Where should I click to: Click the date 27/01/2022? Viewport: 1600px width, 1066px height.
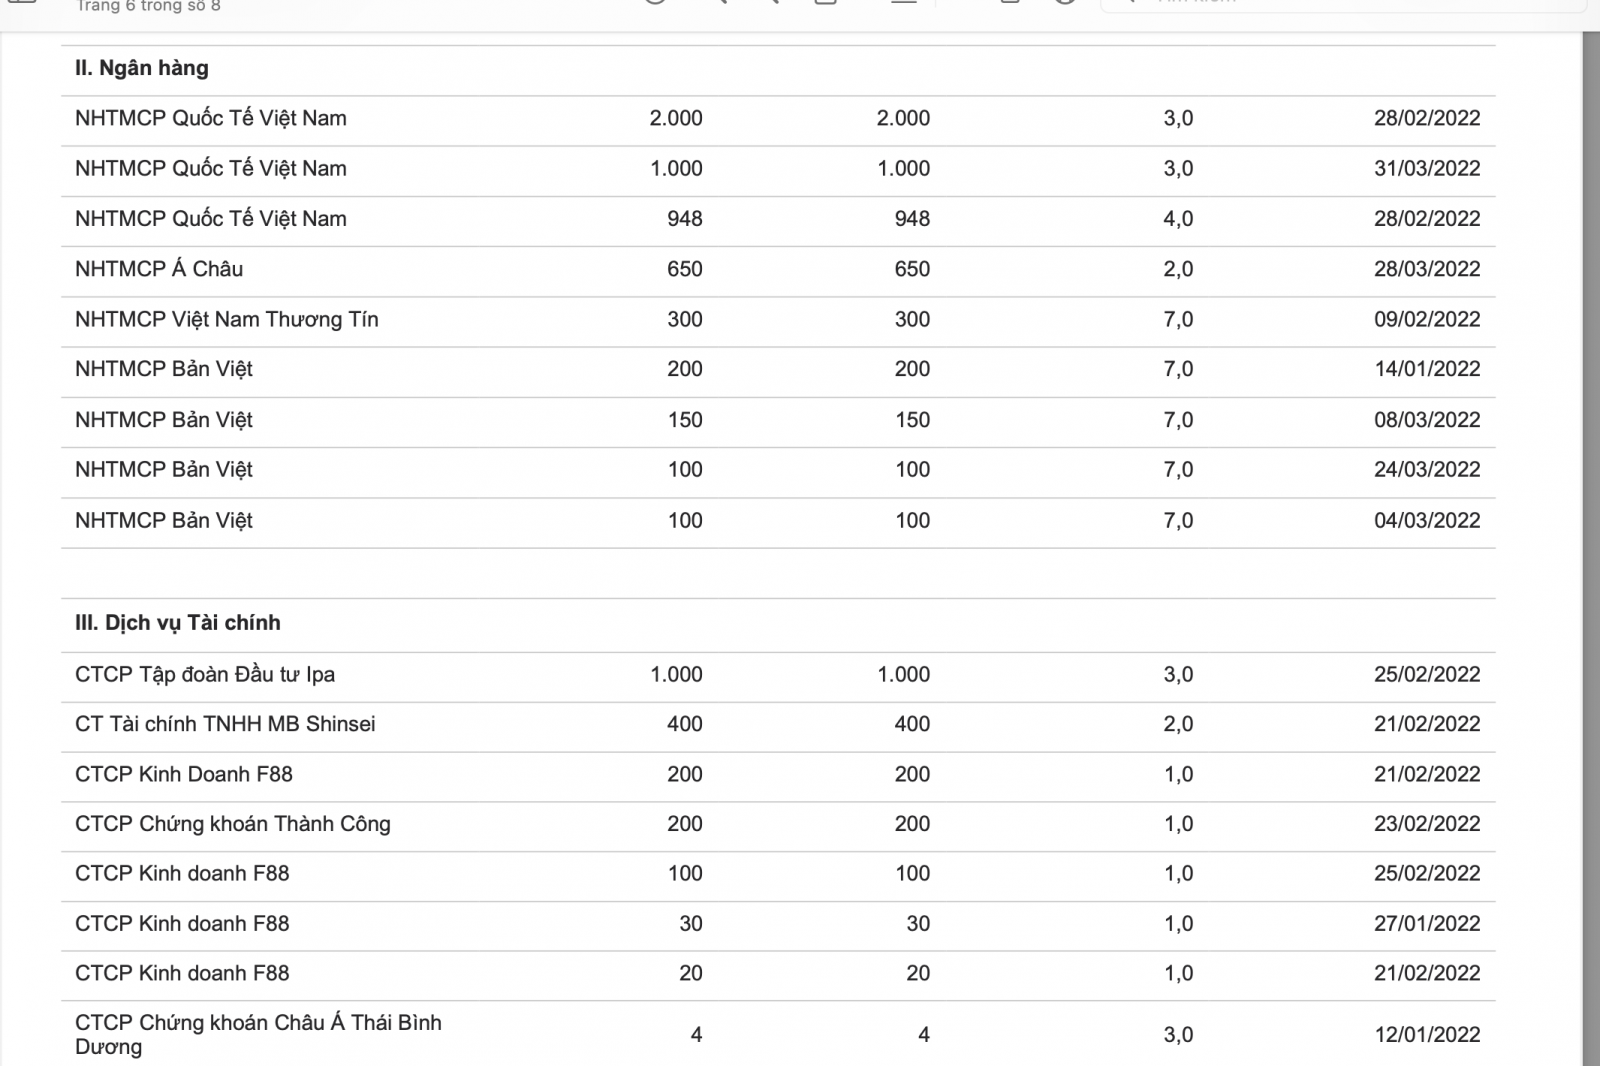1427,924
